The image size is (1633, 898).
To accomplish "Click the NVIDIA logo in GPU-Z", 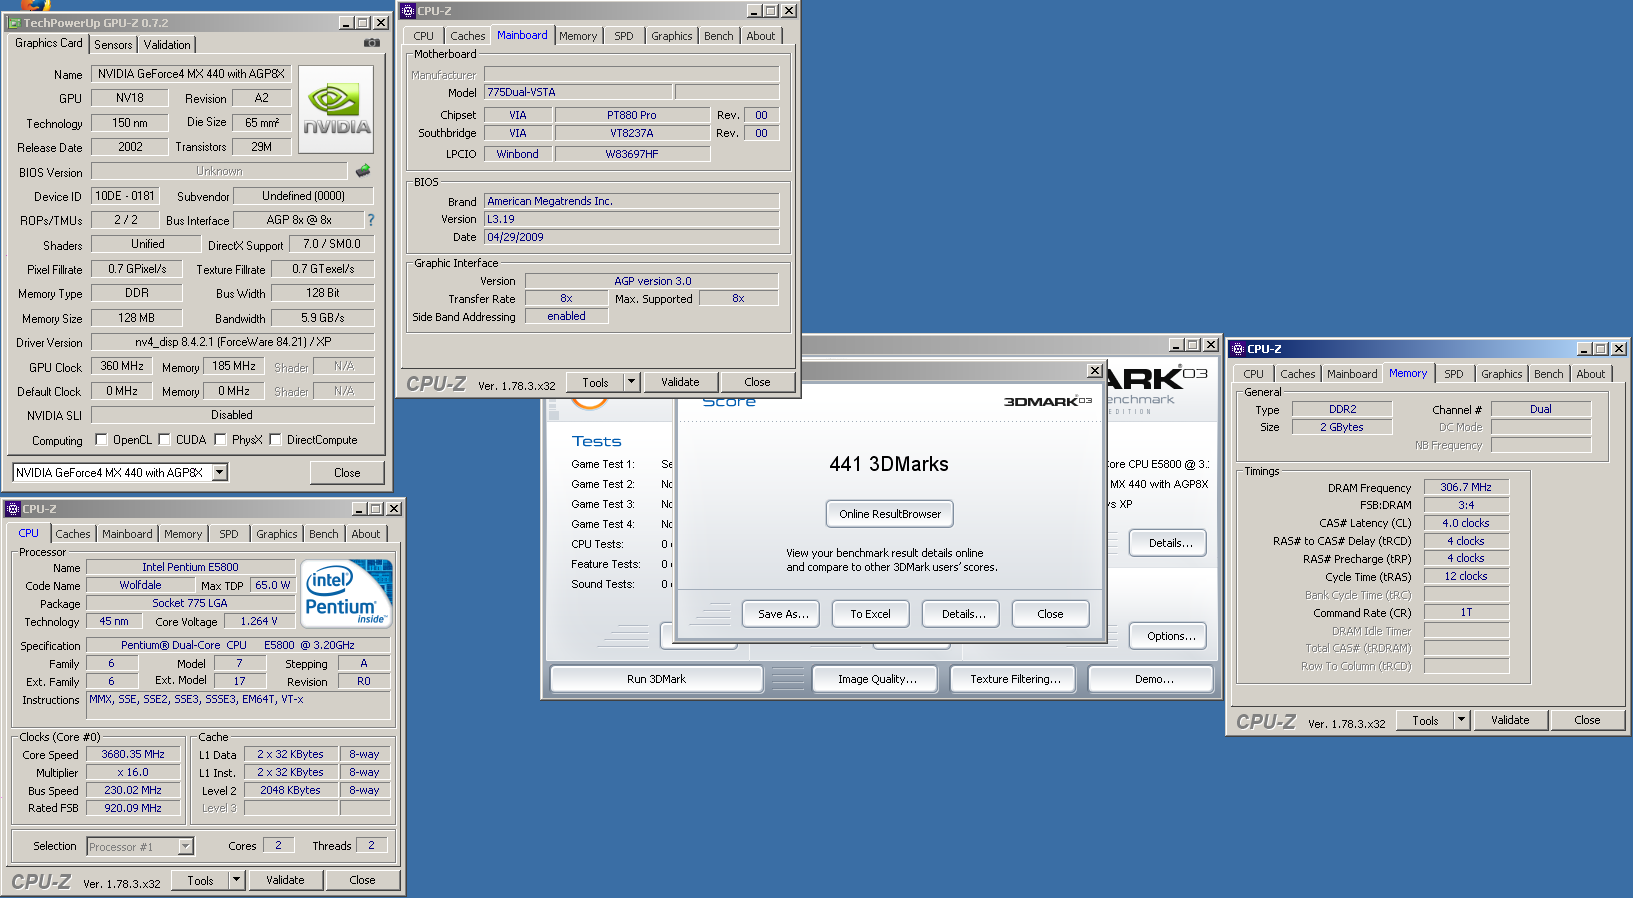I will pyautogui.click(x=336, y=109).
